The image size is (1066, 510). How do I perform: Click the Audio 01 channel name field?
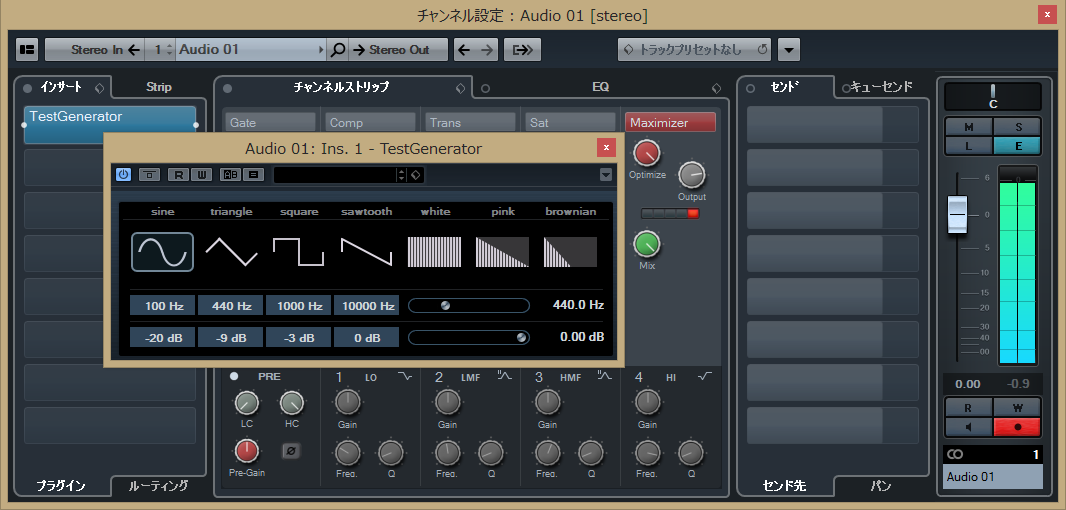[992, 477]
